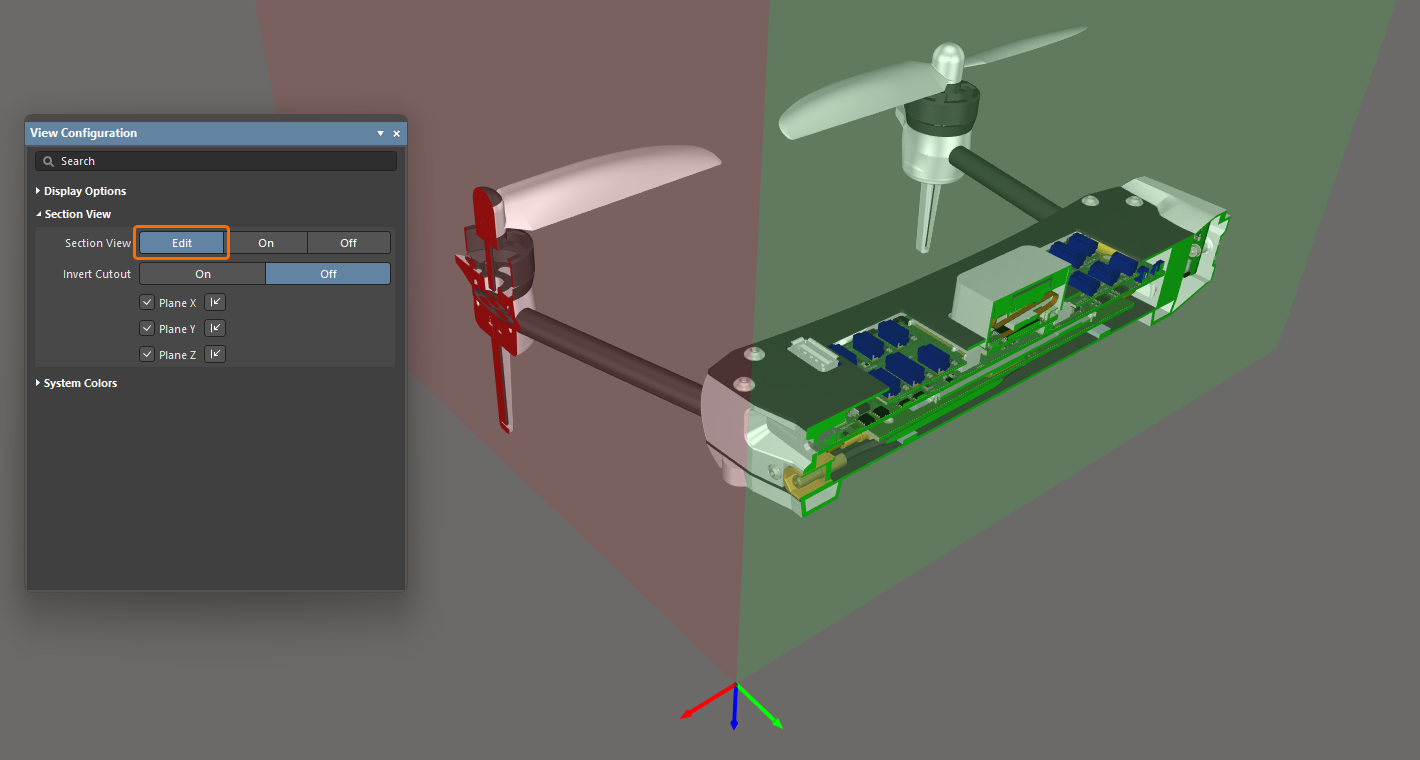
Task: Close the View Configuration panel
Action: point(396,133)
